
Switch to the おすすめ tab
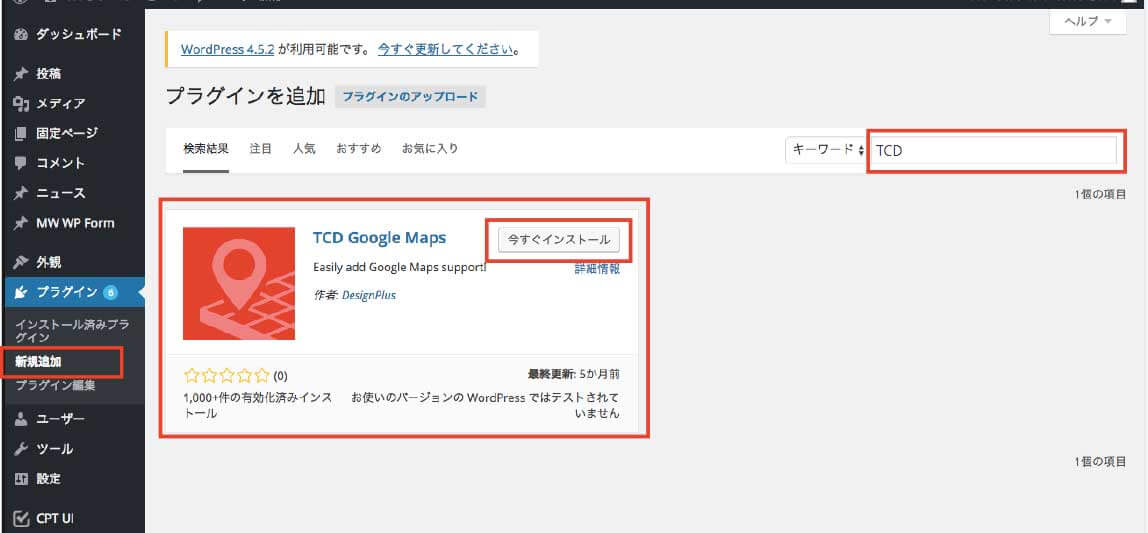coord(359,149)
